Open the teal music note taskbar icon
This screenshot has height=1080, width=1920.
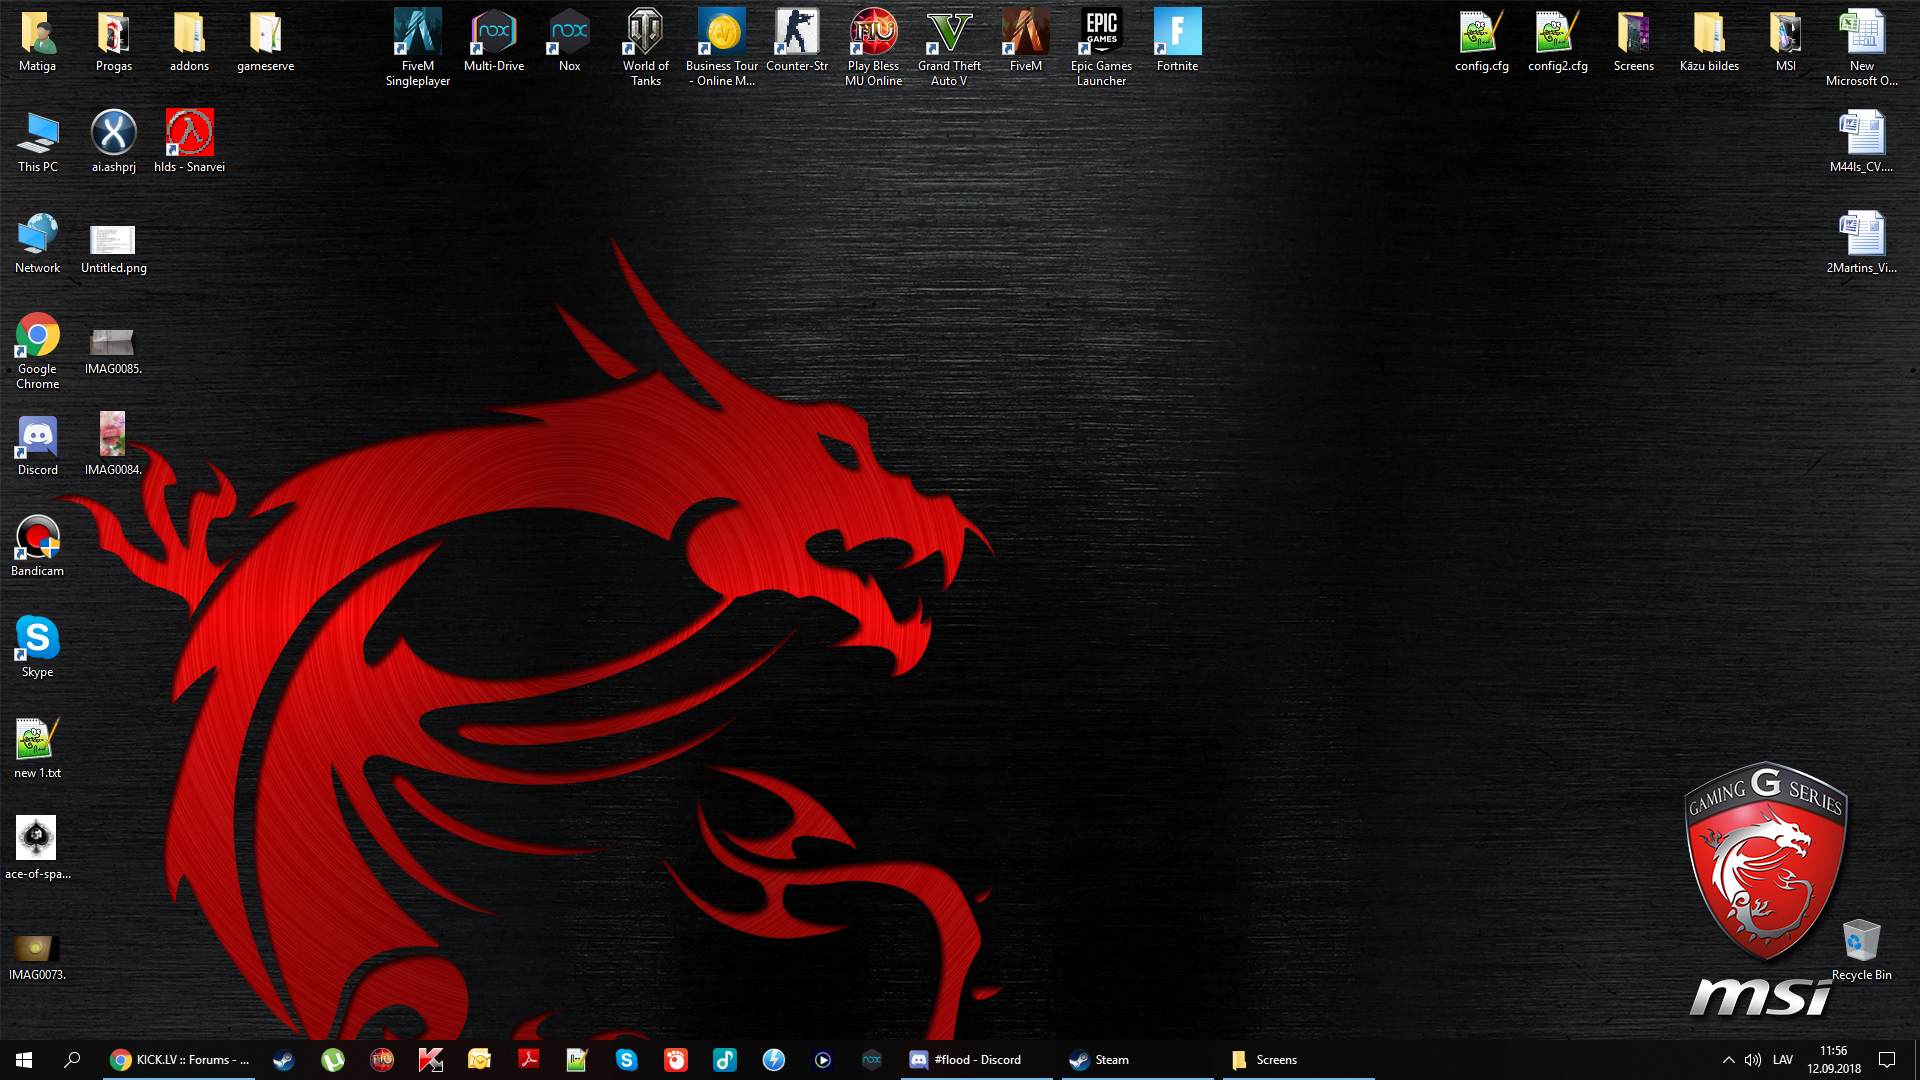[x=725, y=1060]
